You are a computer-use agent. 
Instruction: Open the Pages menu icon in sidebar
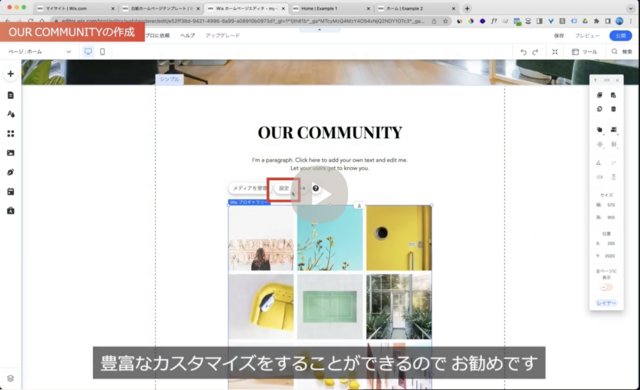pos(11,95)
